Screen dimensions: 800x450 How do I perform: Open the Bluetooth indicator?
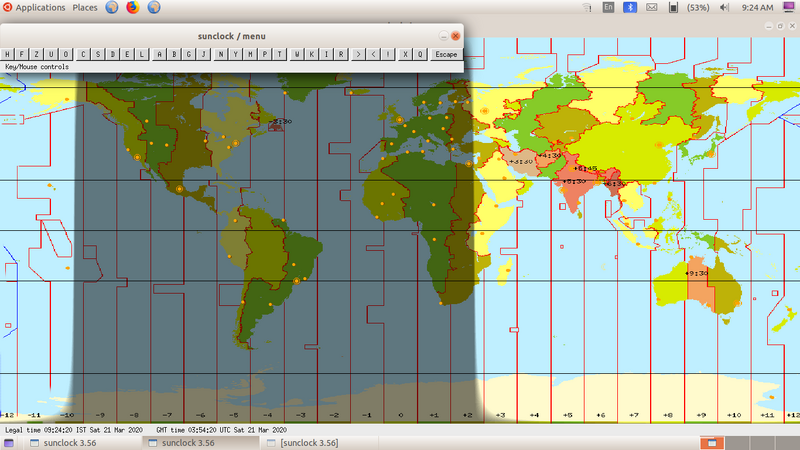pyautogui.click(x=630, y=7)
